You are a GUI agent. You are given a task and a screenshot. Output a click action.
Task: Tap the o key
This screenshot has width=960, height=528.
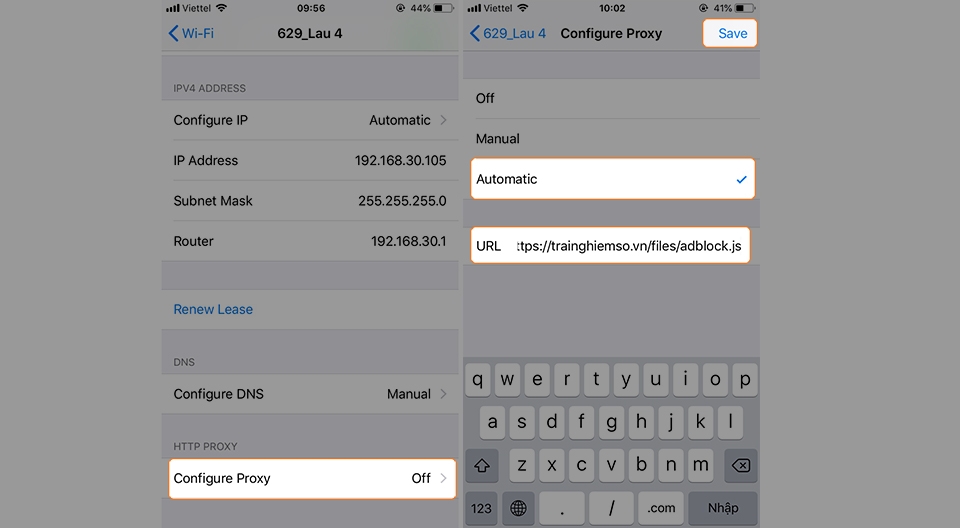coord(715,379)
